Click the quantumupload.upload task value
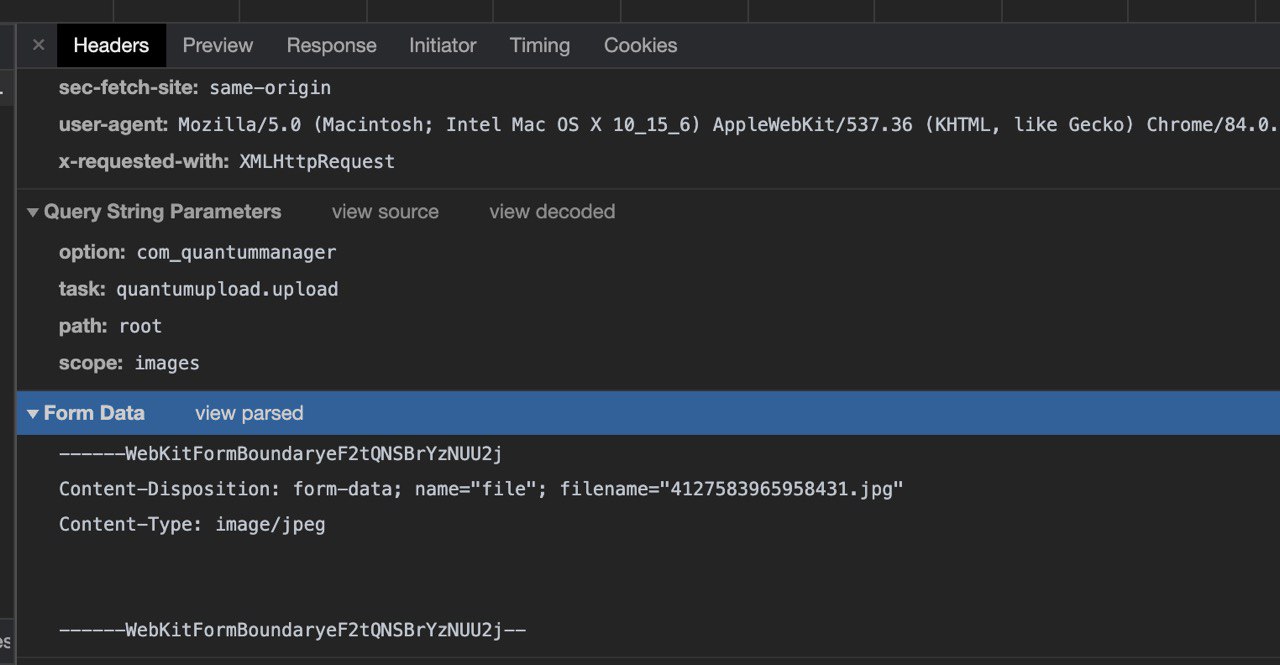1280x665 pixels. [227, 289]
